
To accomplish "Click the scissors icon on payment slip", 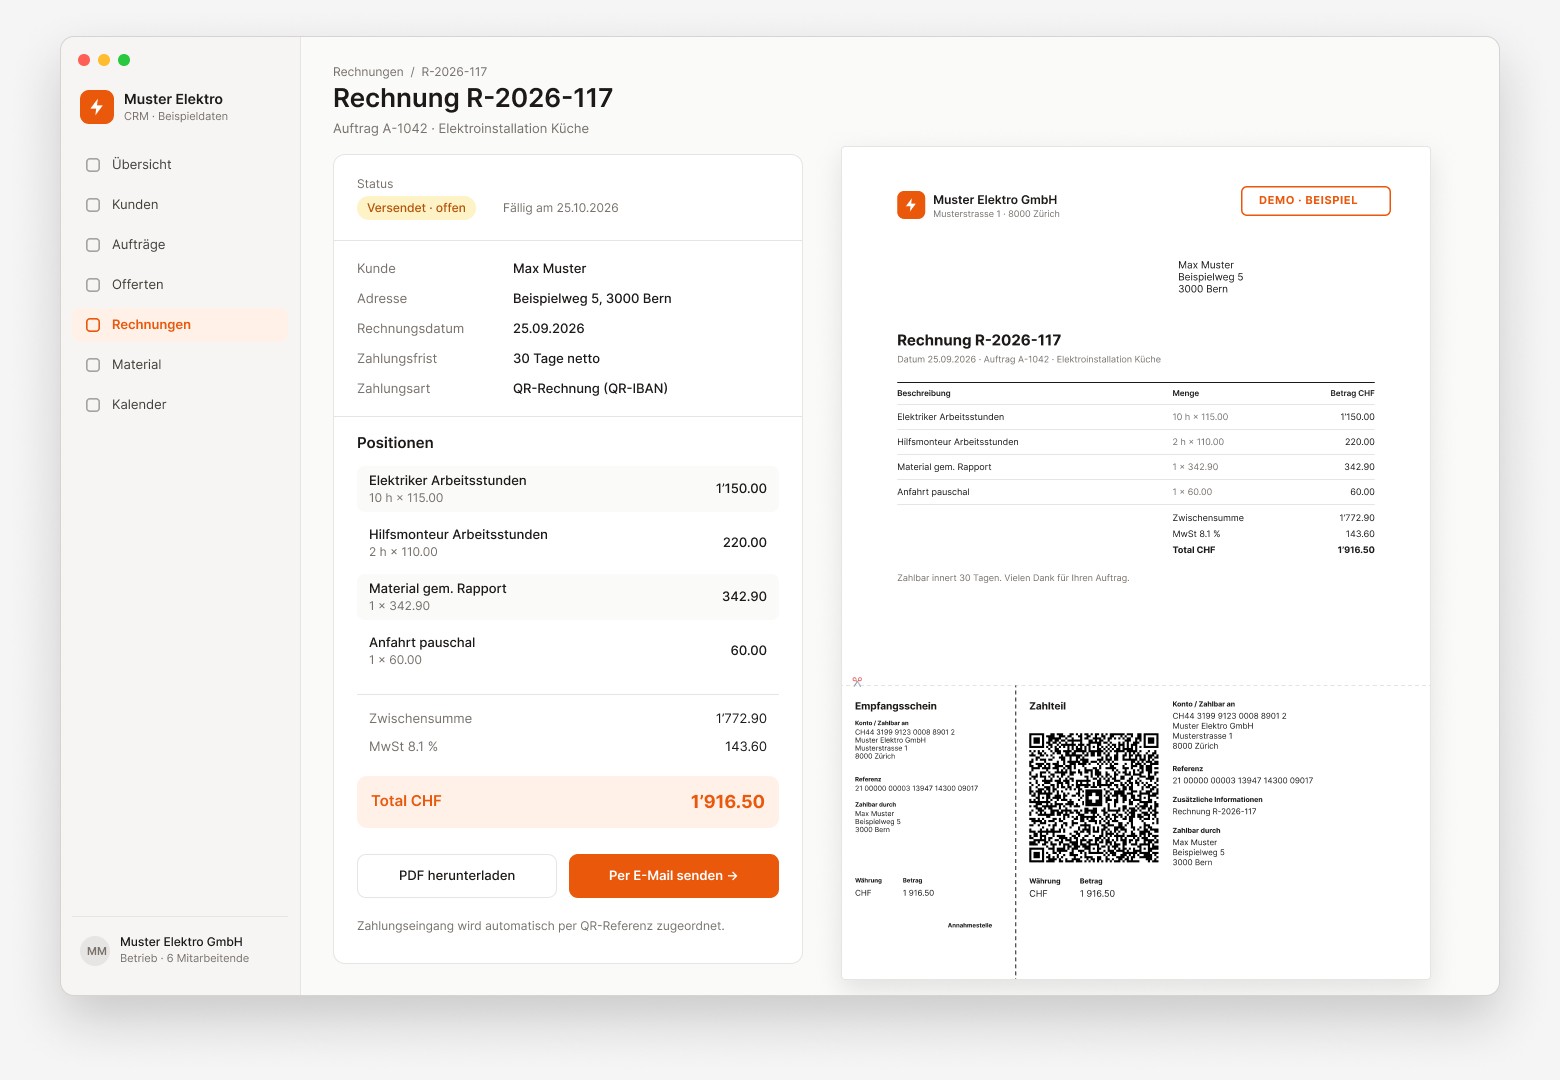I will click(857, 682).
